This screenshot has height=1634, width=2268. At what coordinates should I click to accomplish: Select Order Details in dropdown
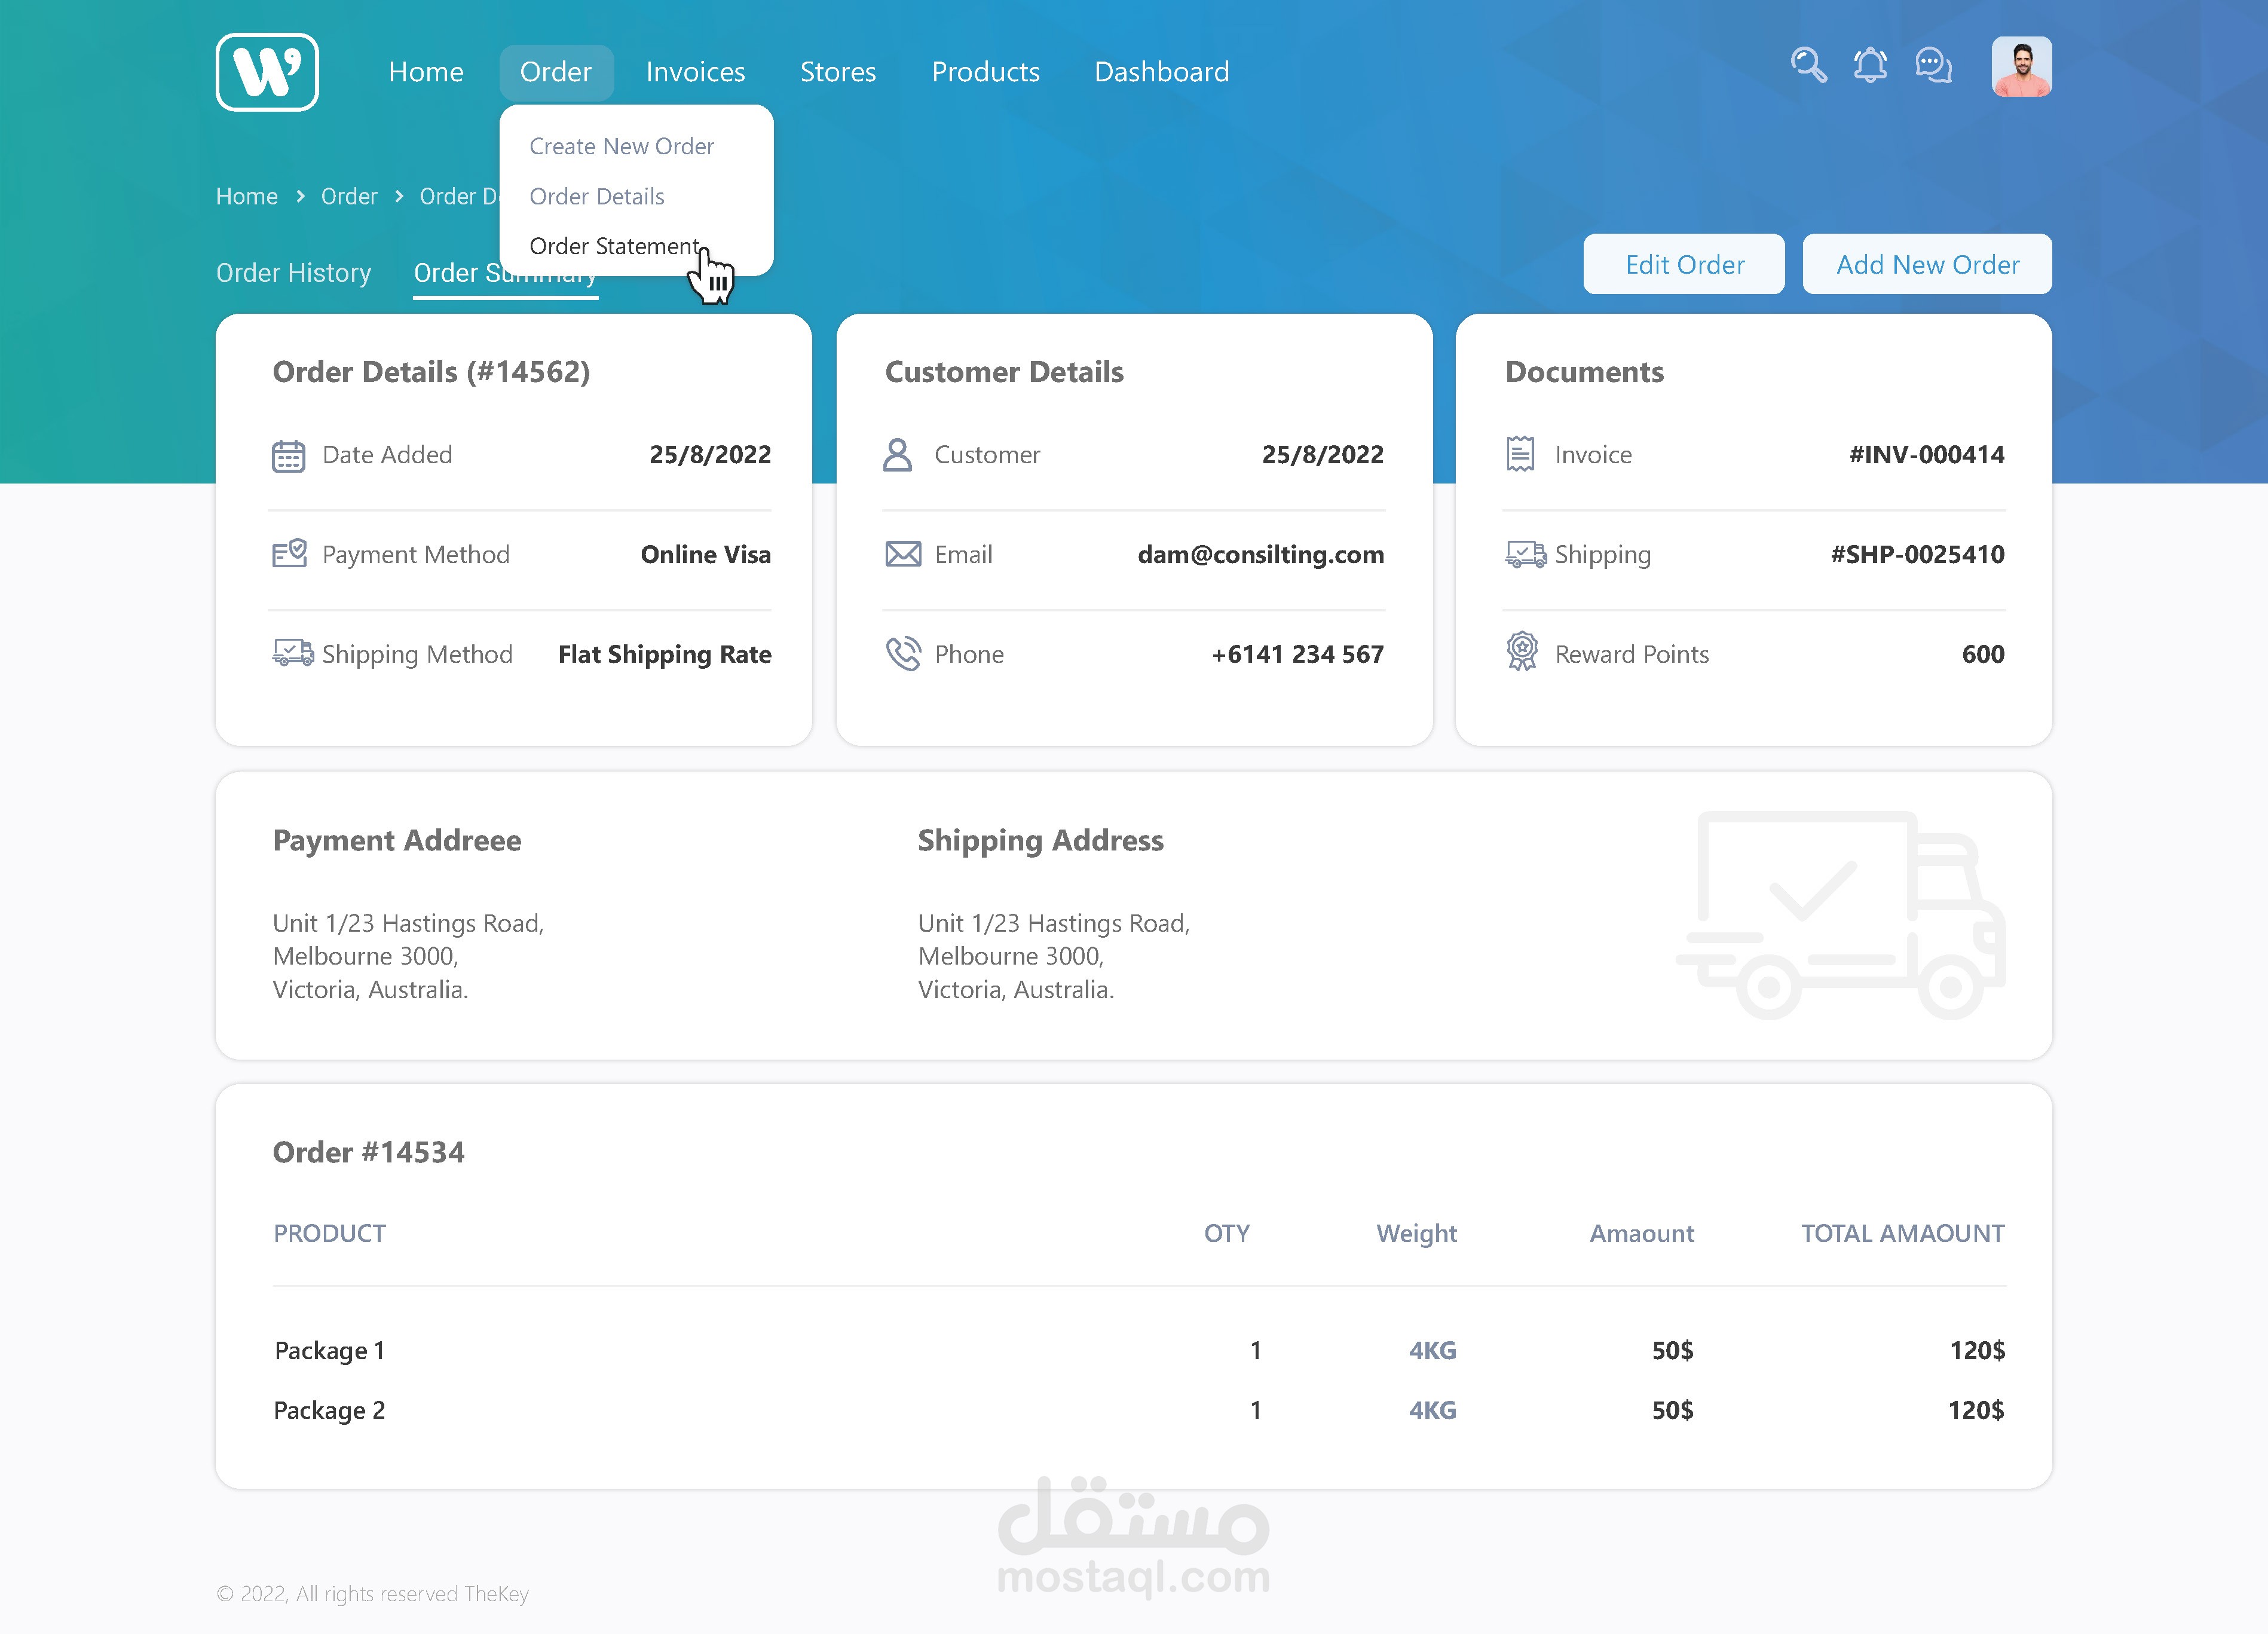click(597, 196)
